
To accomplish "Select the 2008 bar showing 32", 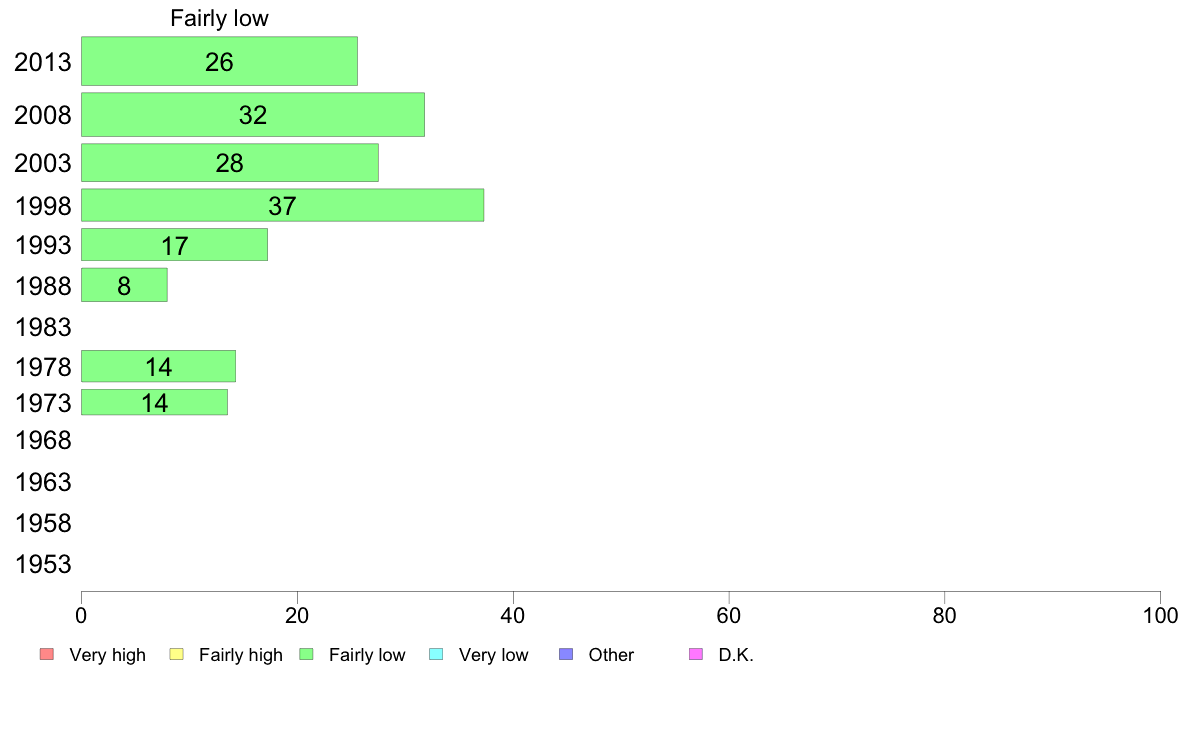I will (x=253, y=114).
